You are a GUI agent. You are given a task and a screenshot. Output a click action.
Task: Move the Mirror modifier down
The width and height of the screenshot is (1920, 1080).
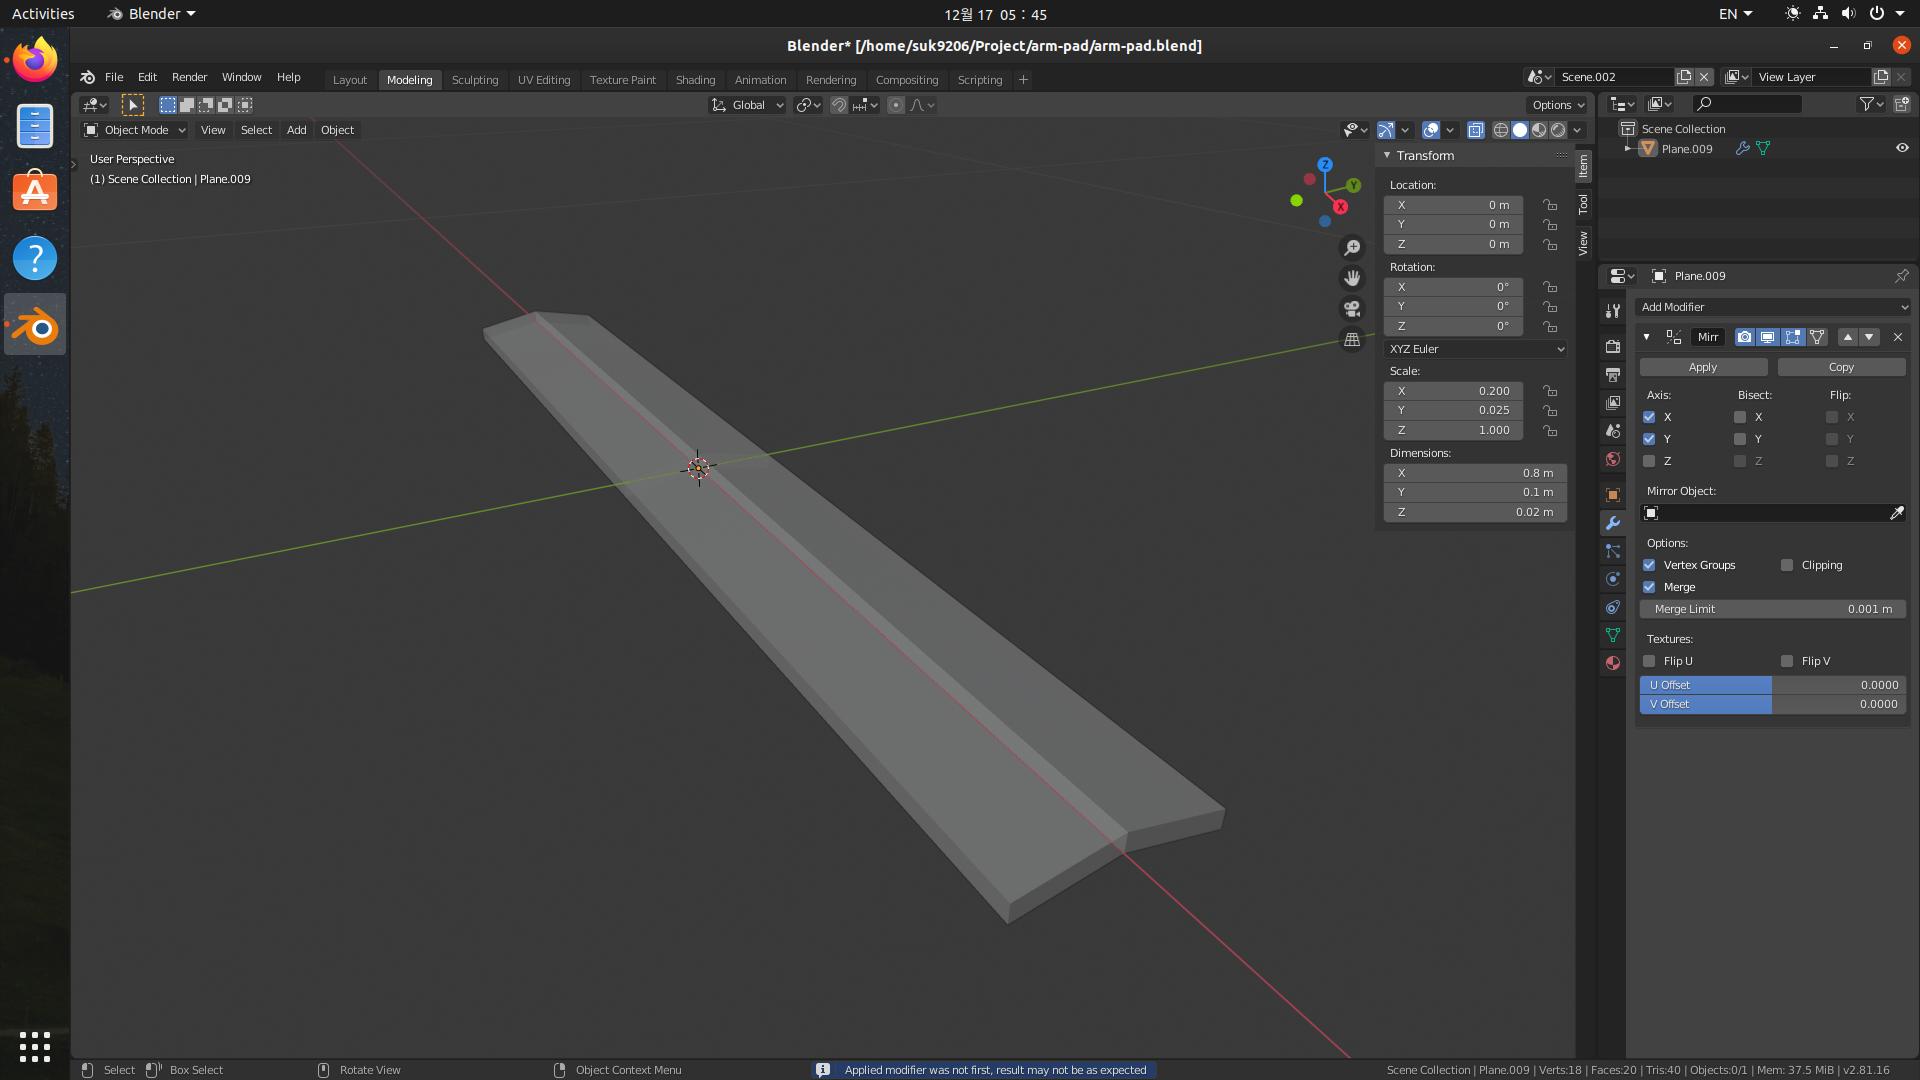[1869, 337]
